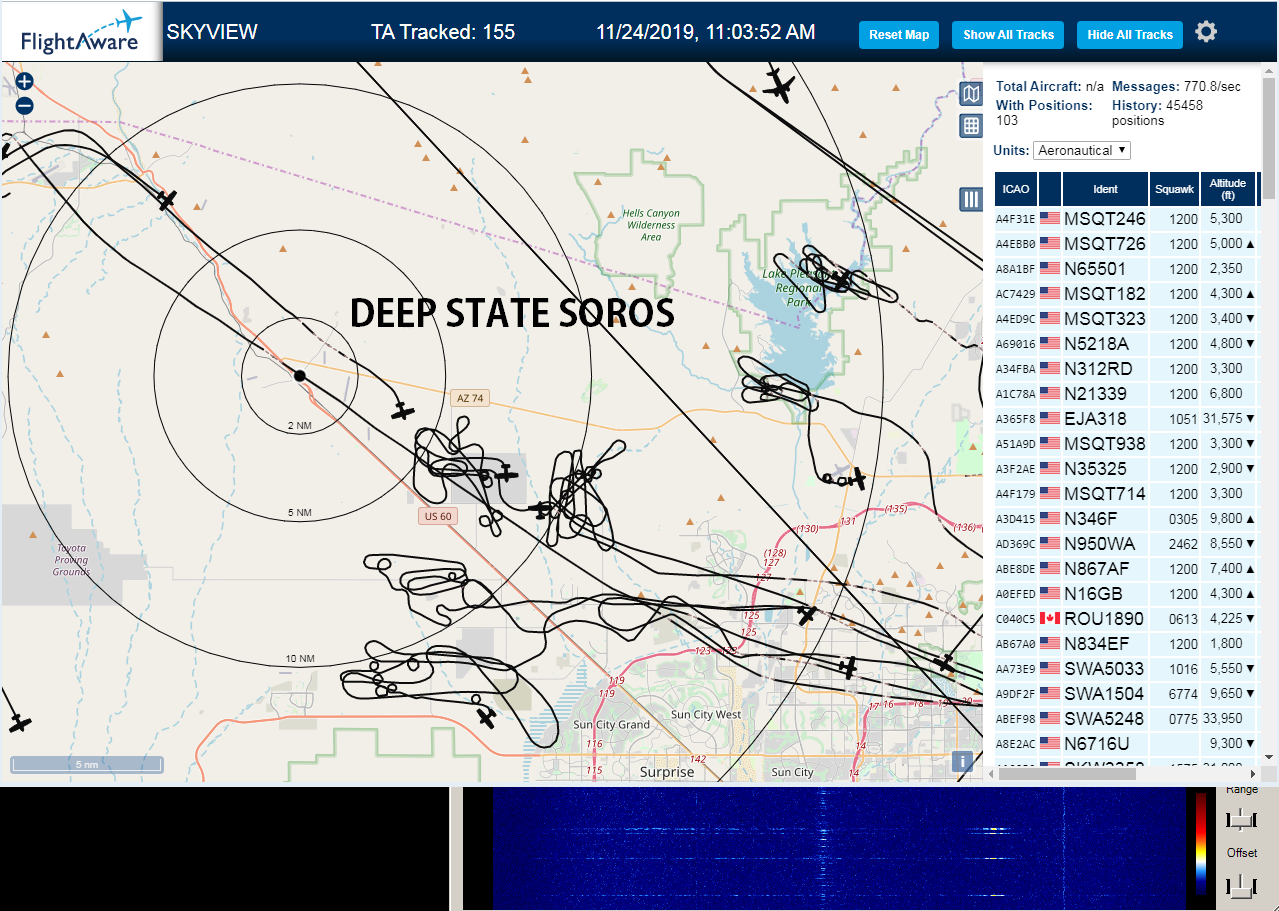Screen dimensions: 1279x911
Task: Click the Canadian flag in the ROU1890 row
Action: pos(1049,618)
